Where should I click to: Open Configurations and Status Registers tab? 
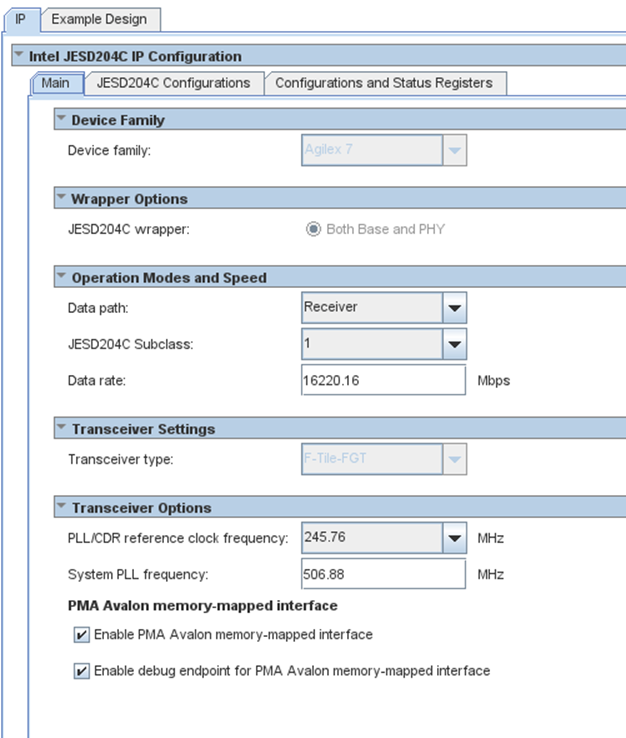click(384, 83)
